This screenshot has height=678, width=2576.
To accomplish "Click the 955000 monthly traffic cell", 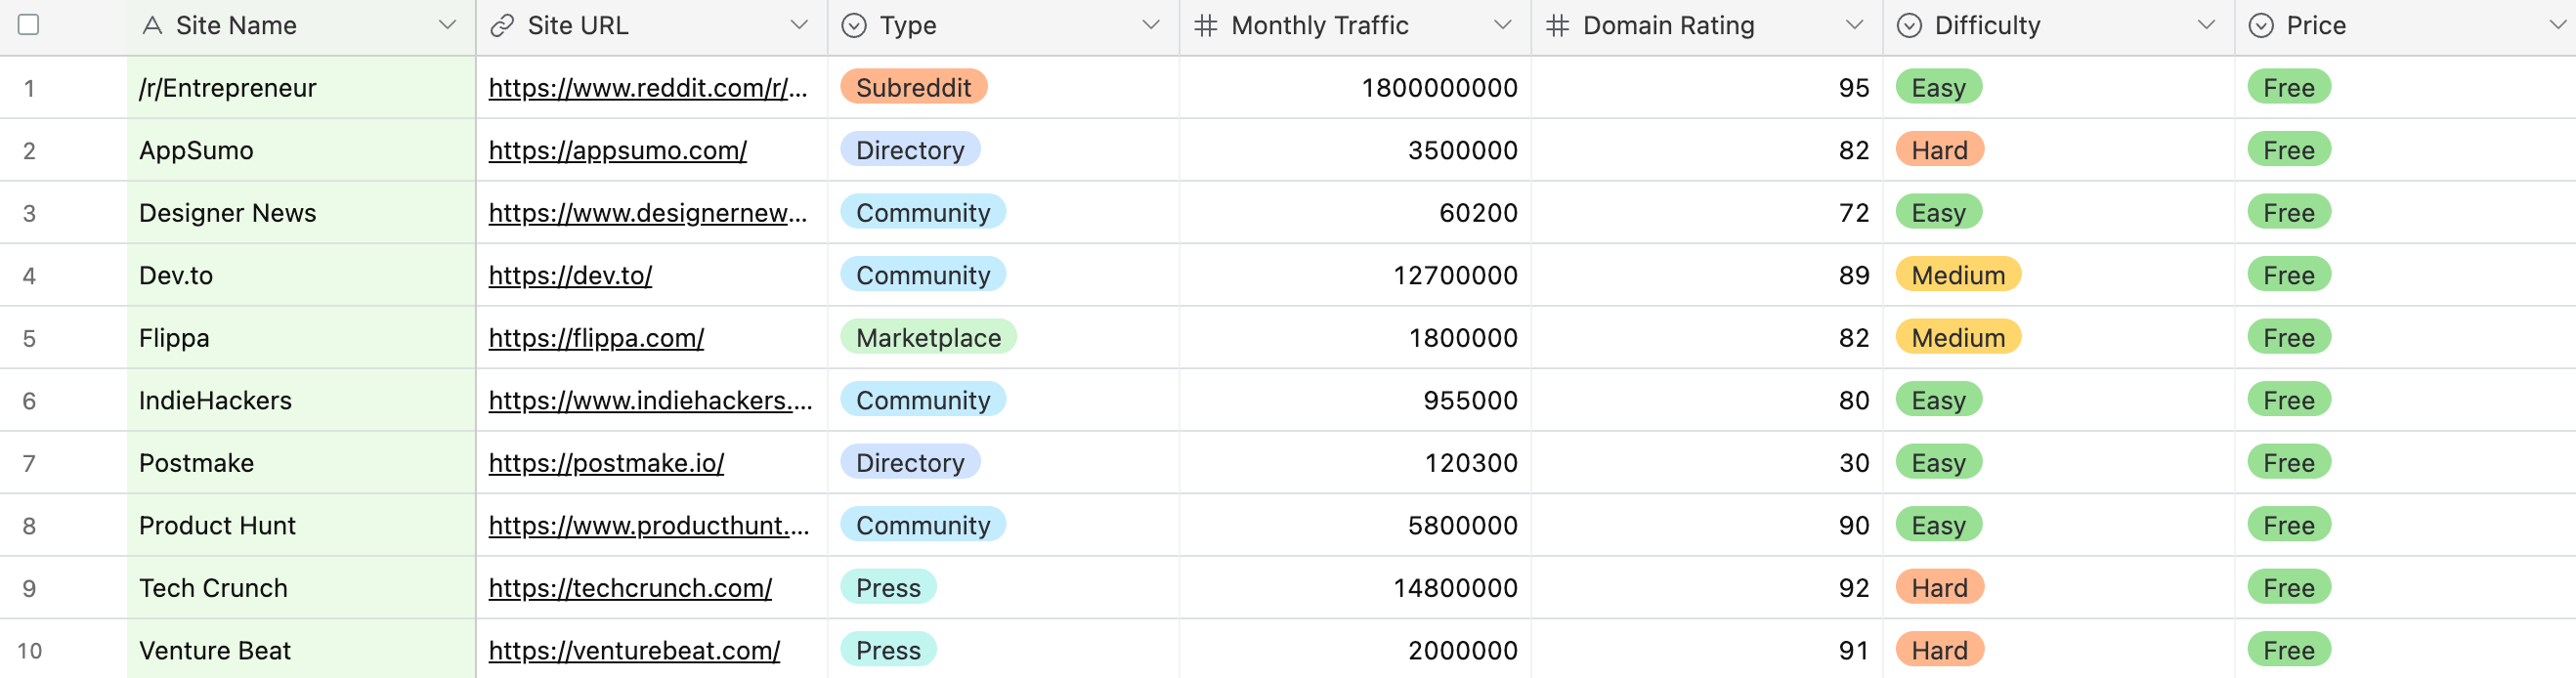I will tap(1355, 401).
